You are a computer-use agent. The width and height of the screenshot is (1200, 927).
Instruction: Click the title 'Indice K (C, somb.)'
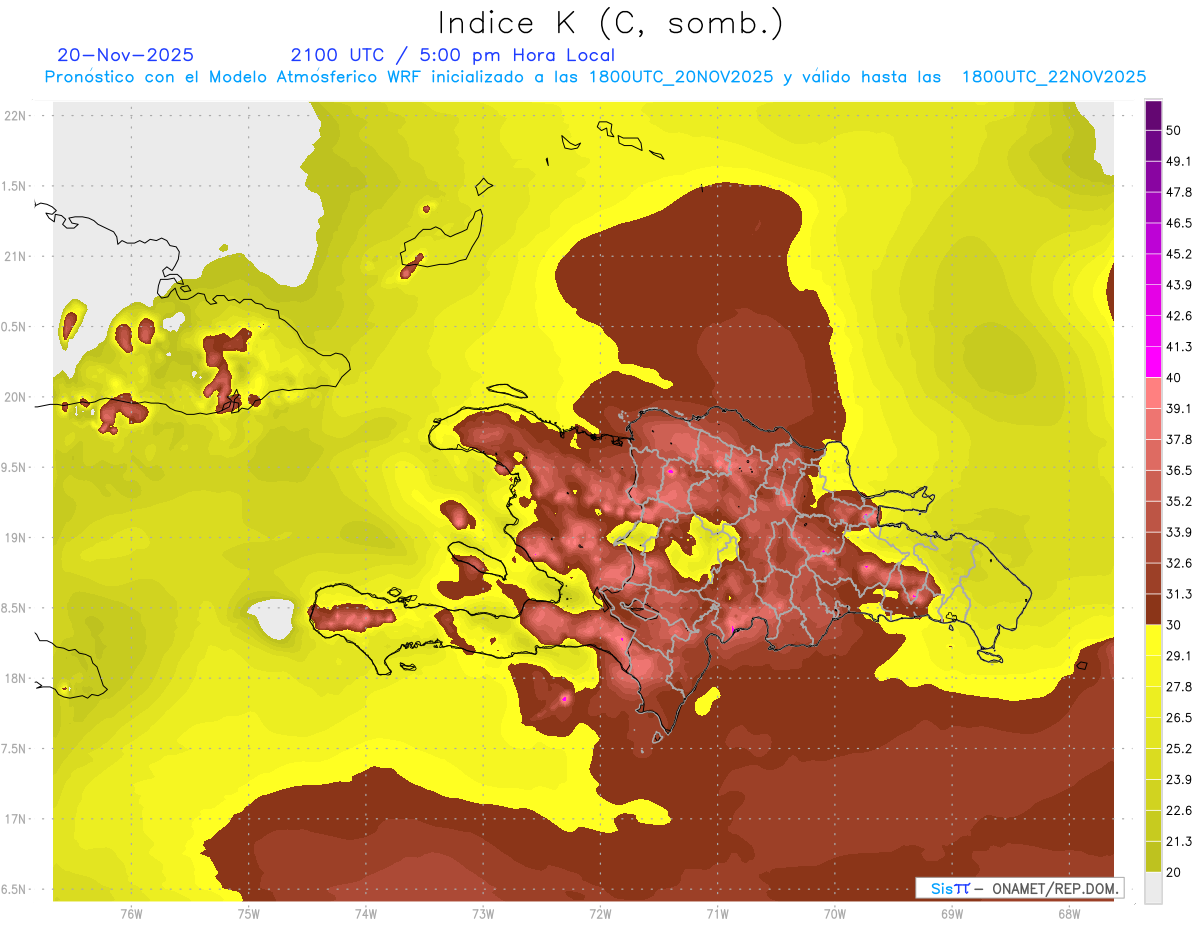(610, 23)
